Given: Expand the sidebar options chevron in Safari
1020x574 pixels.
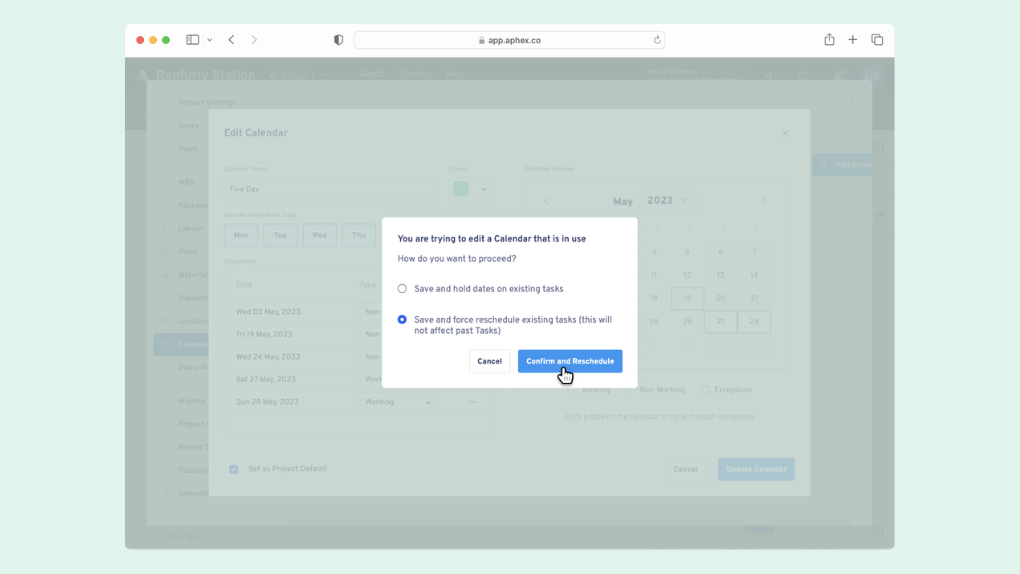Looking at the screenshot, I should 210,40.
